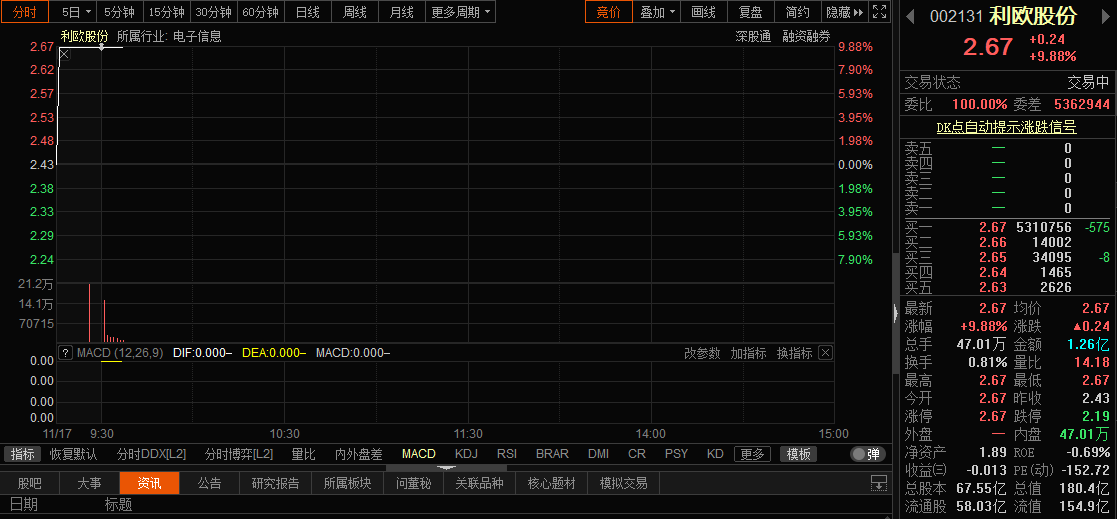Collapse the news panel using corner icon

(879, 483)
